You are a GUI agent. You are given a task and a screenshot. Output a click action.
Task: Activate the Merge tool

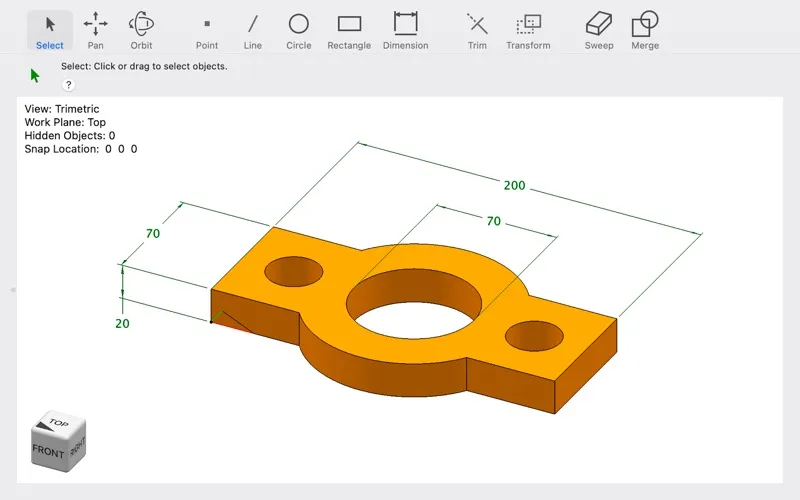point(645,31)
